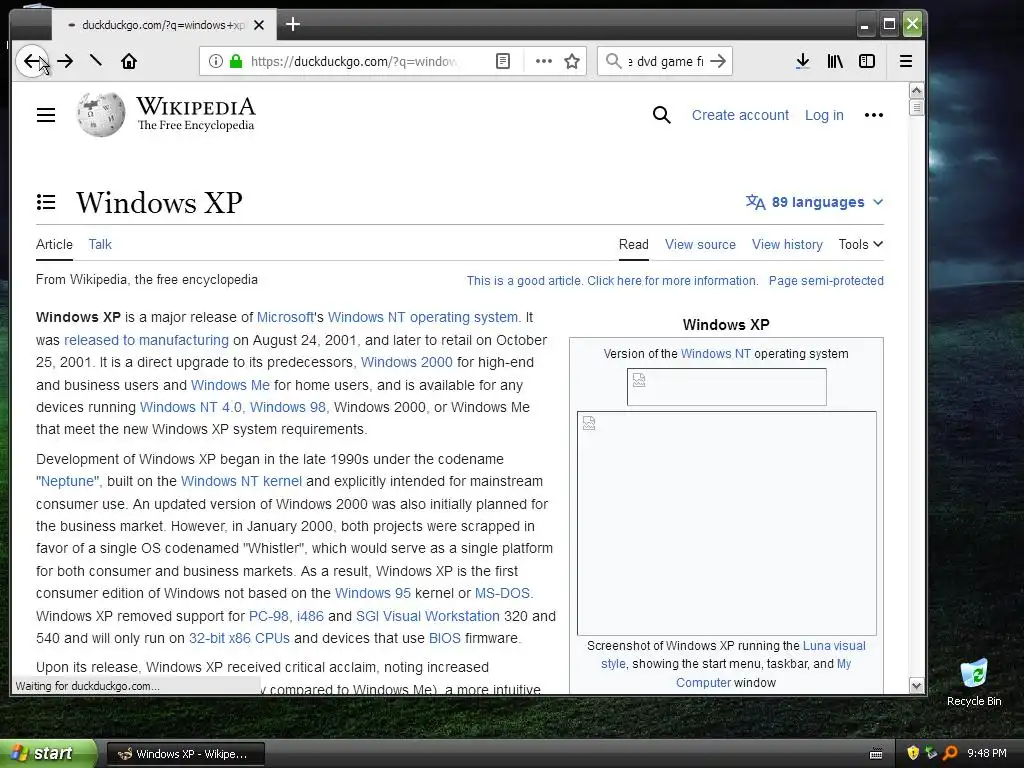Open Wikipedia personal tools ellipsis menu
This screenshot has height=768, width=1024.
click(874, 116)
